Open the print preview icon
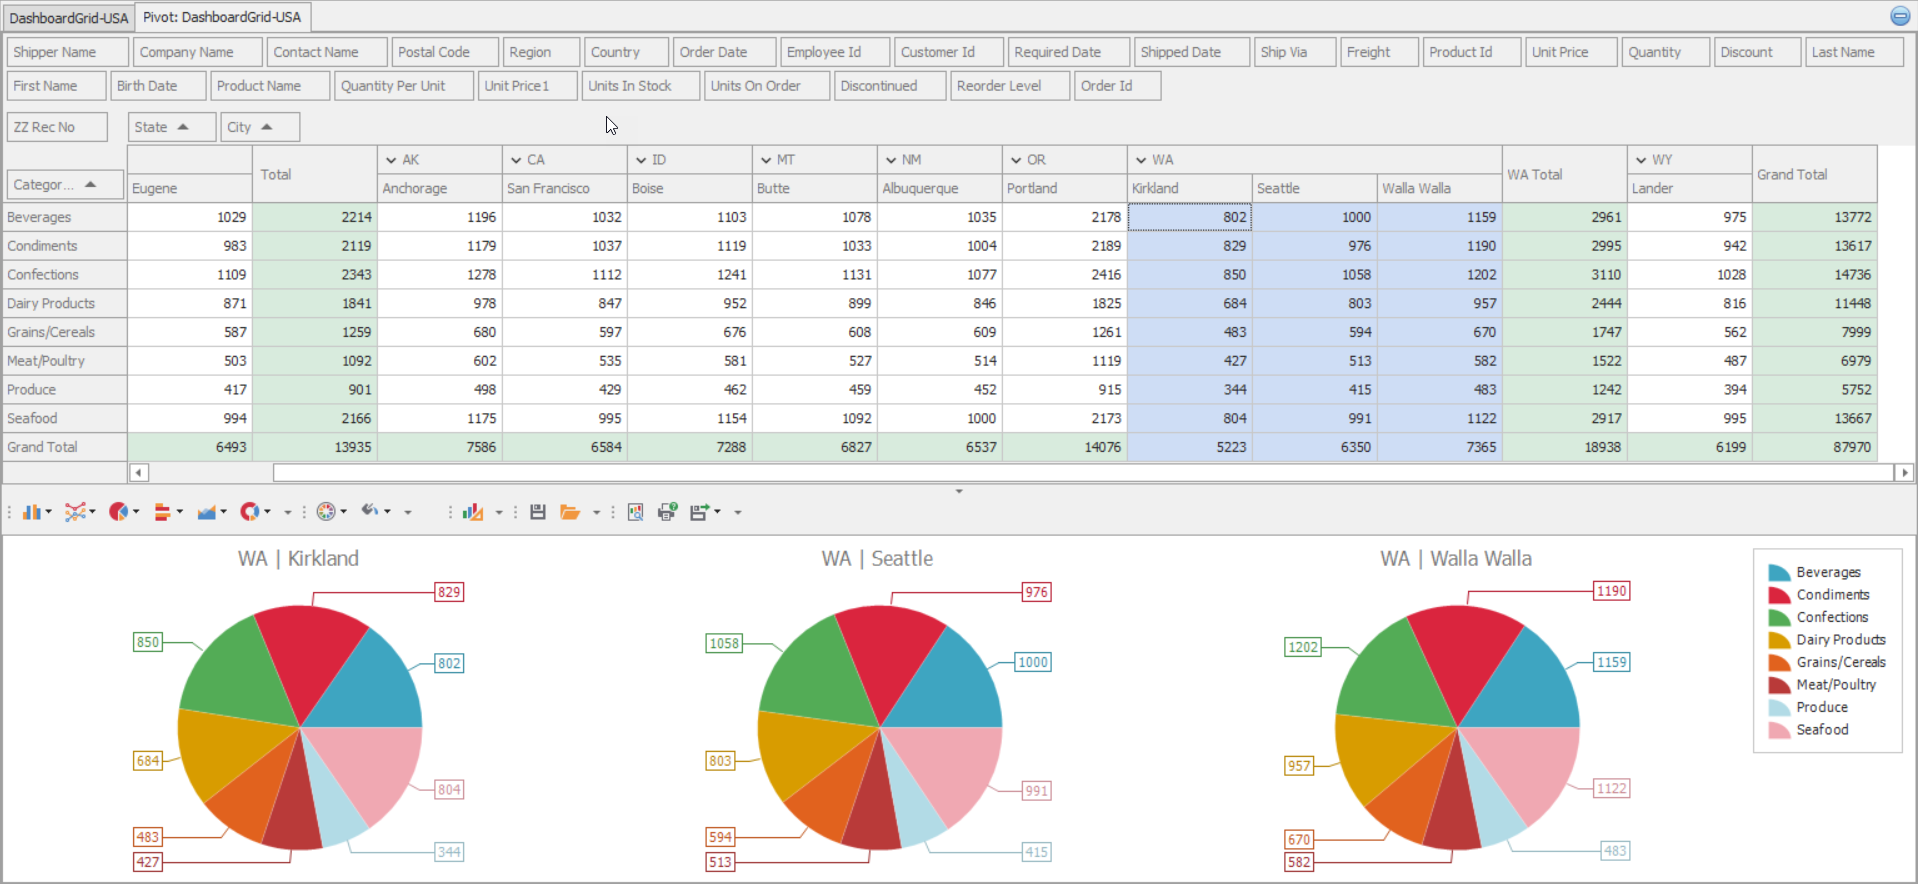This screenshot has height=884, width=1918. point(635,512)
